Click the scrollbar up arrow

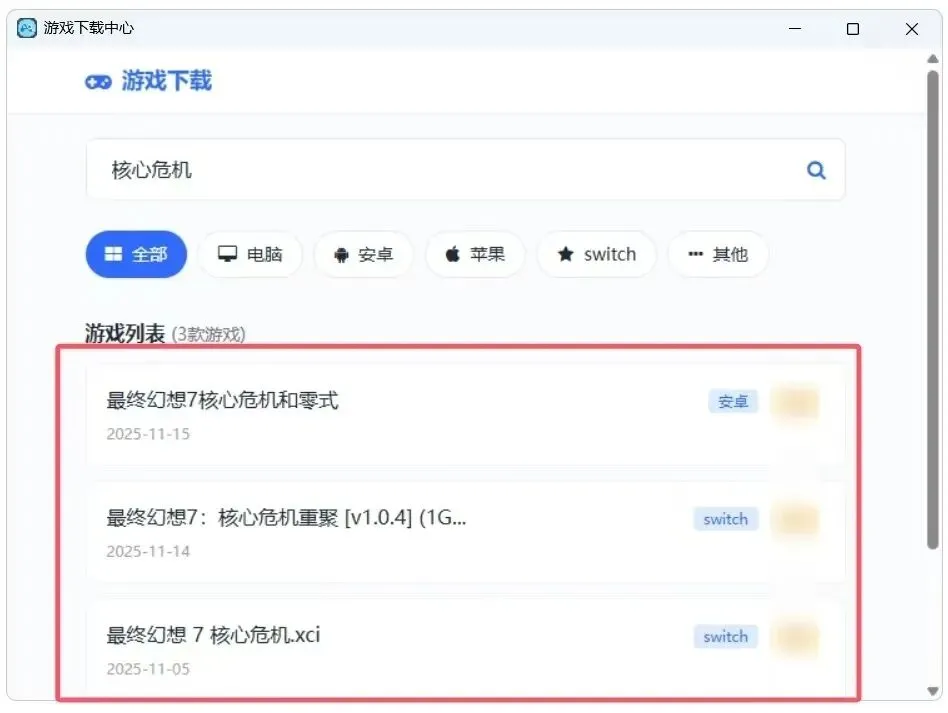tap(933, 59)
